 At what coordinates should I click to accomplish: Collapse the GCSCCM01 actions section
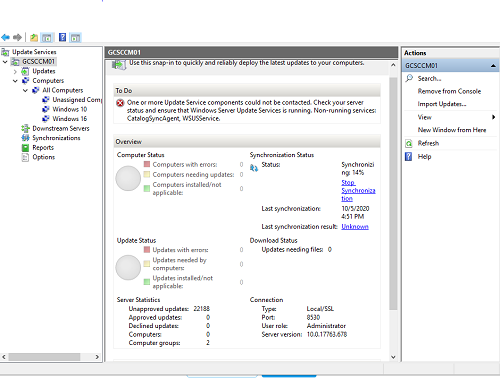click(x=493, y=66)
